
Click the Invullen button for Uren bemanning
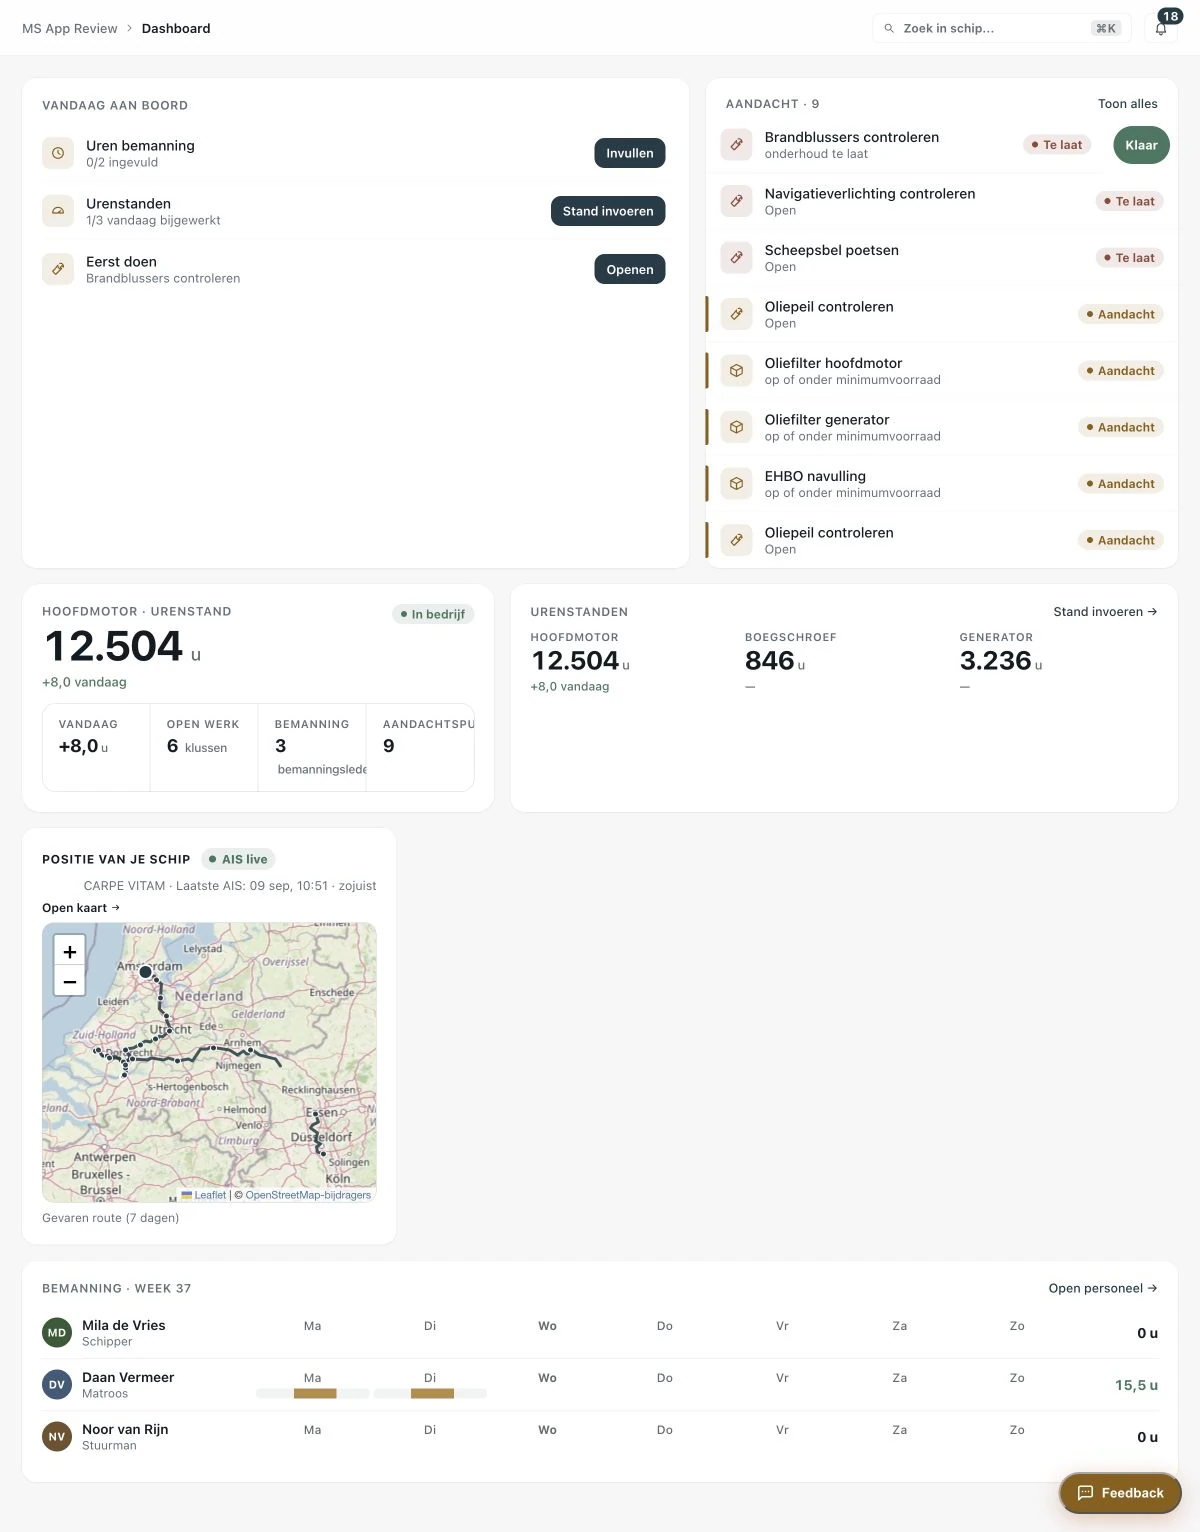[x=630, y=153]
